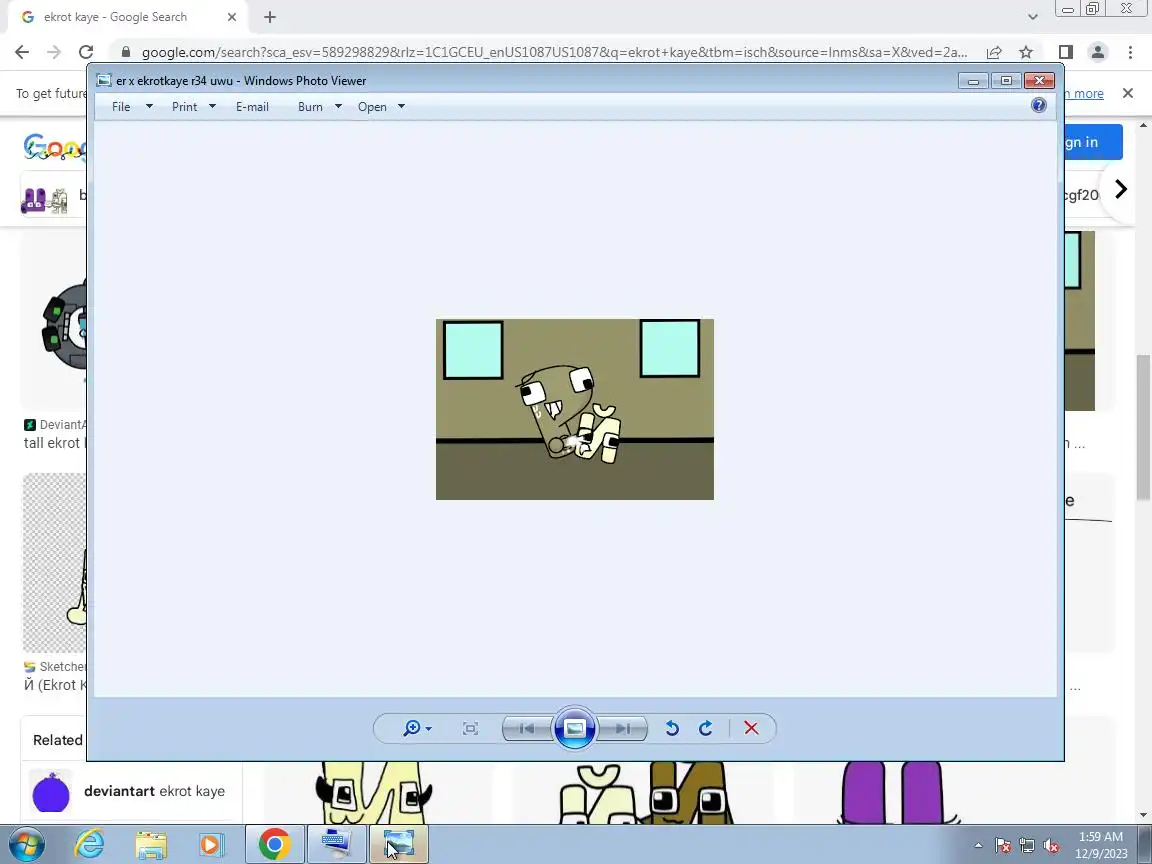Screen dimensions: 1152x864
Task: Click the Chrome address bar URL
Action: (x=554, y=52)
